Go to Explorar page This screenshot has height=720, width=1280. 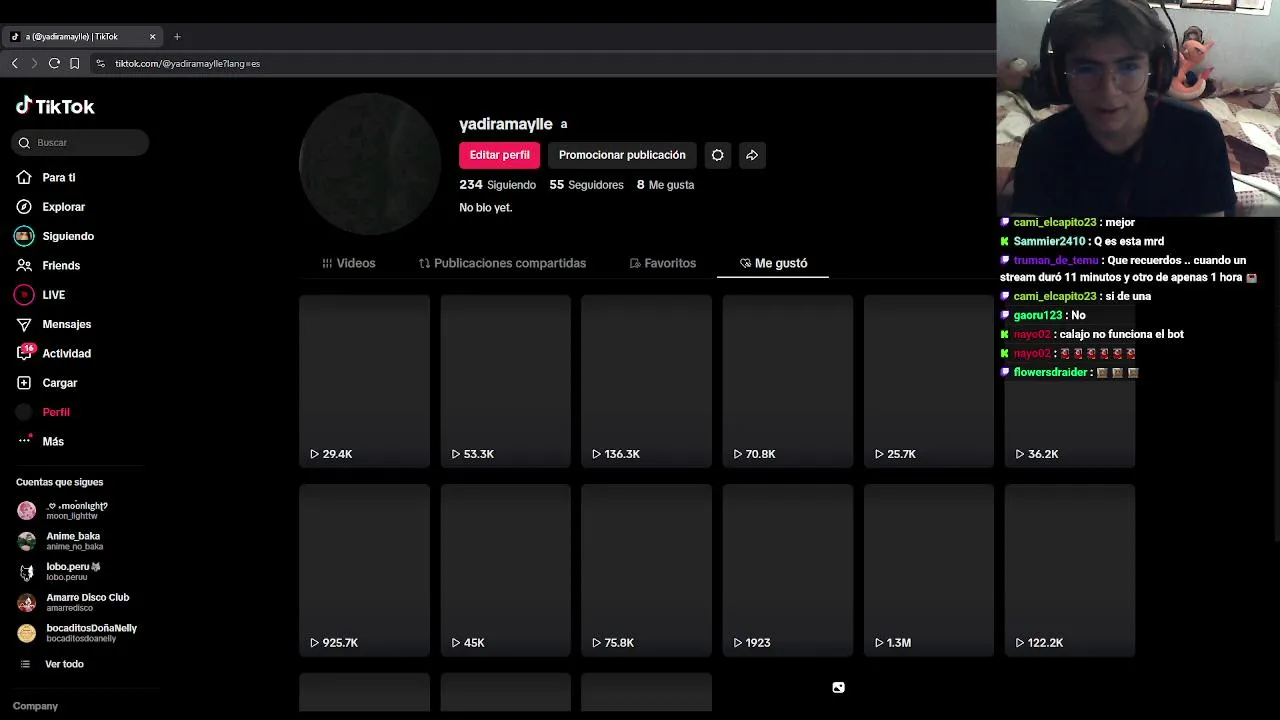coord(50,207)
